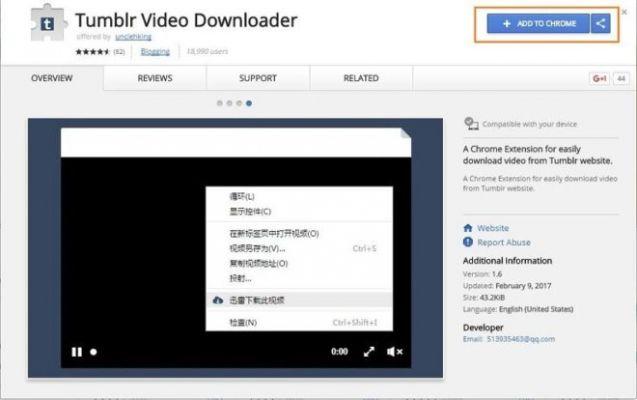Viewport: 637px width, 400px height.
Task: Switch to the Reviews tab
Action: point(155,78)
